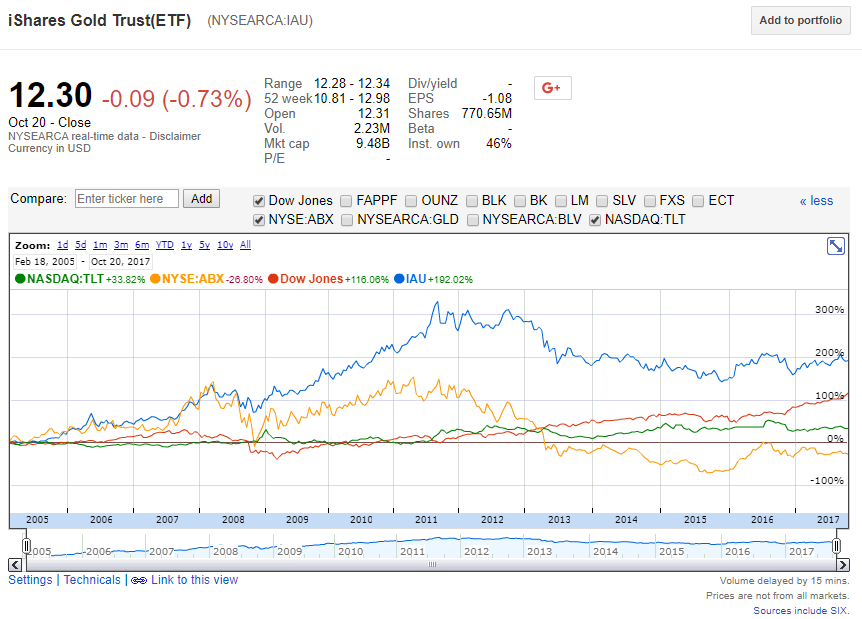This screenshot has height=619, width=862.
Task: Set chart zoom to 5d
Action: point(81,245)
